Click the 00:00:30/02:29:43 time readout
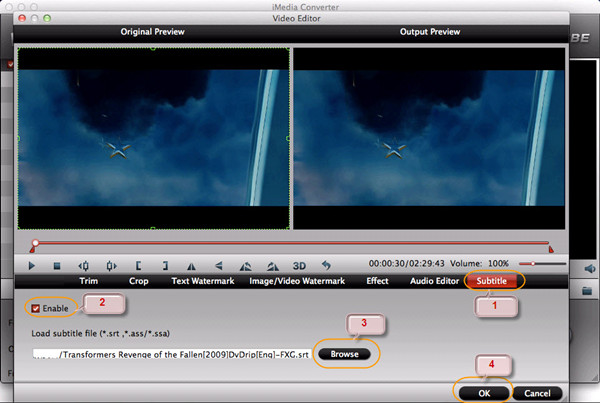This screenshot has width=600, height=403. [x=406, y=263]
